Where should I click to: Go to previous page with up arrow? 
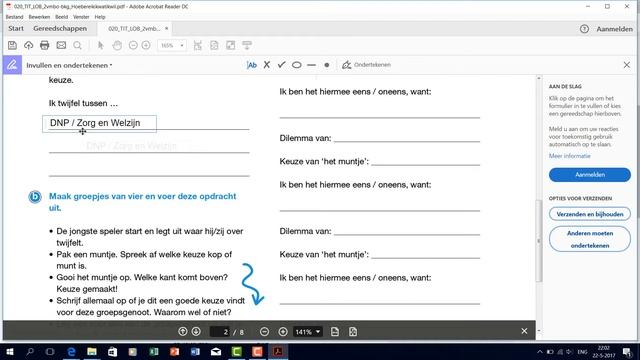click(182, 331)
